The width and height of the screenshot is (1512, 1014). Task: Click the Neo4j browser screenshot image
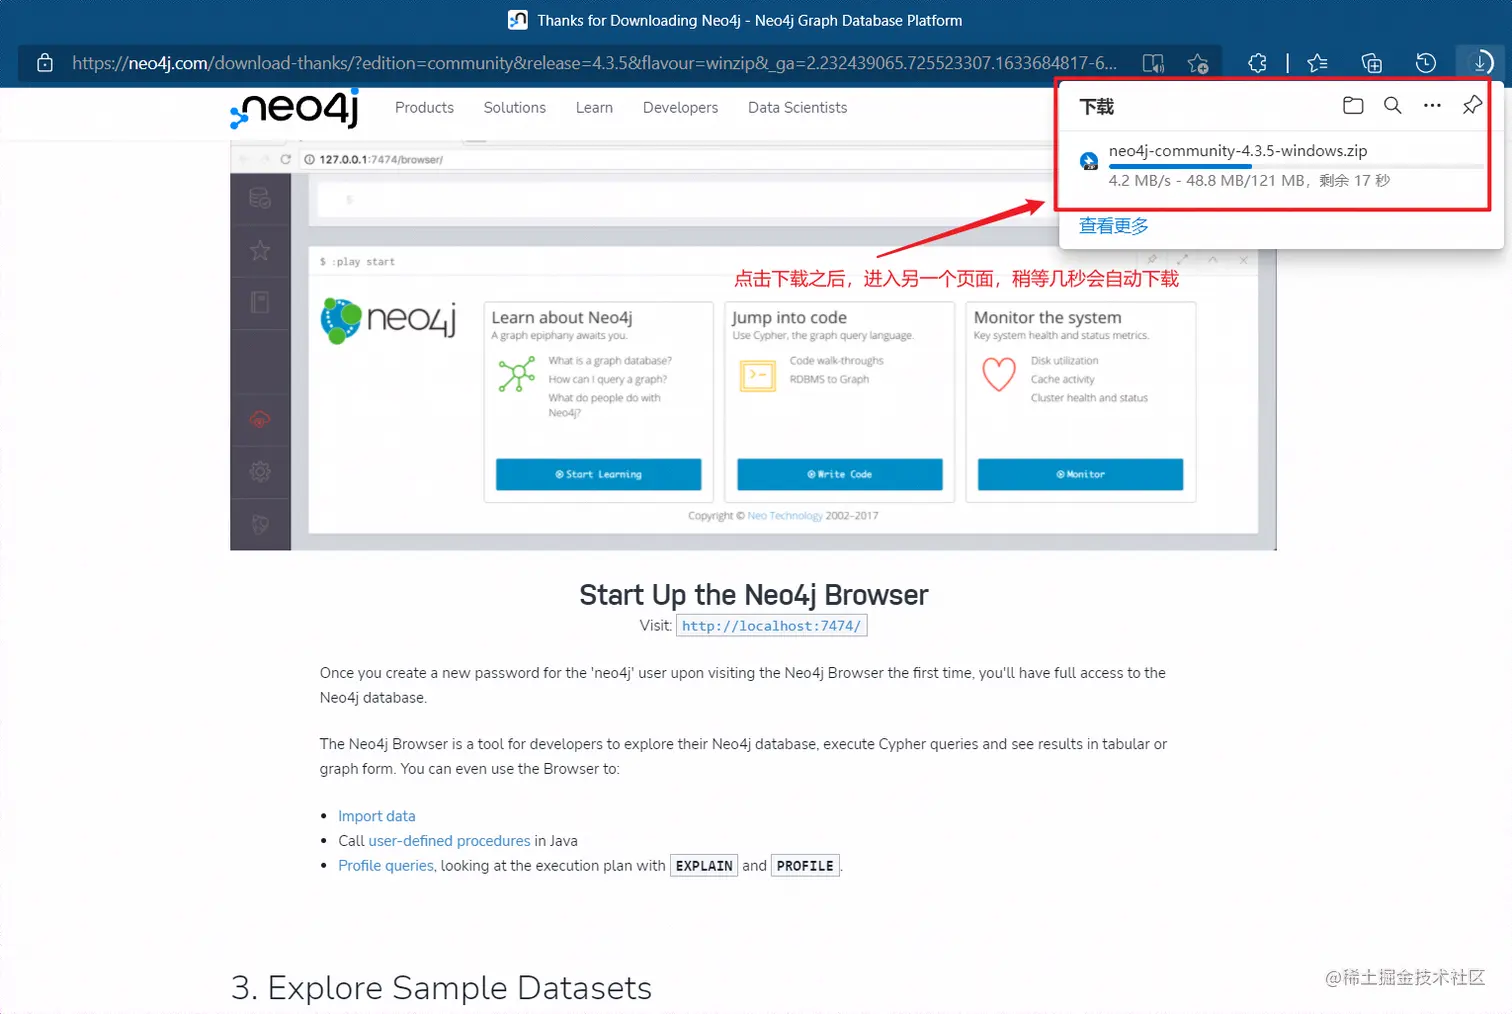point(753,345)
